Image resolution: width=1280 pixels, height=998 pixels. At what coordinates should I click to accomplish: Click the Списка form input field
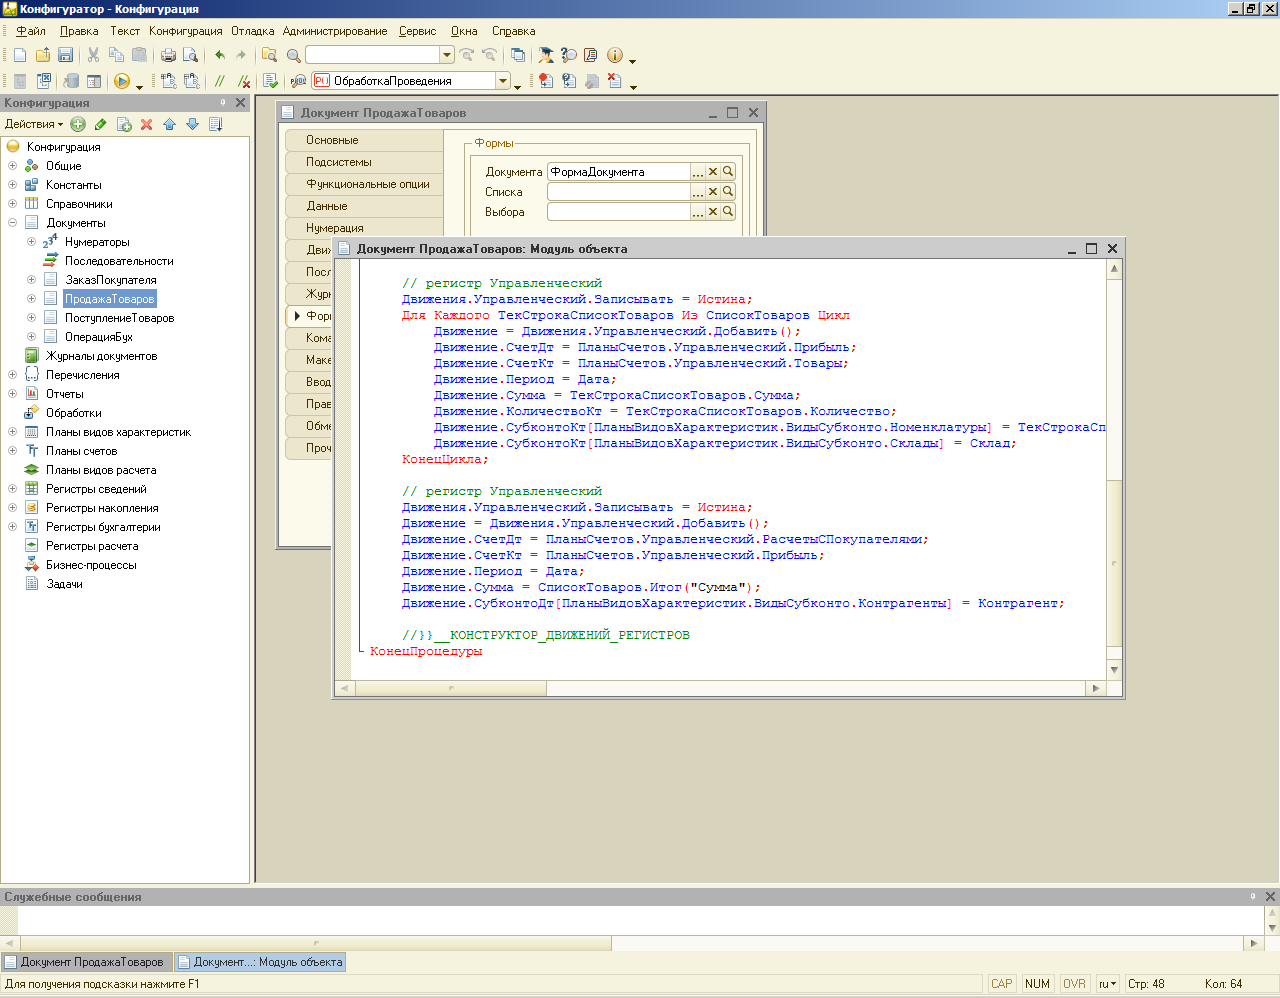[618, 192]
